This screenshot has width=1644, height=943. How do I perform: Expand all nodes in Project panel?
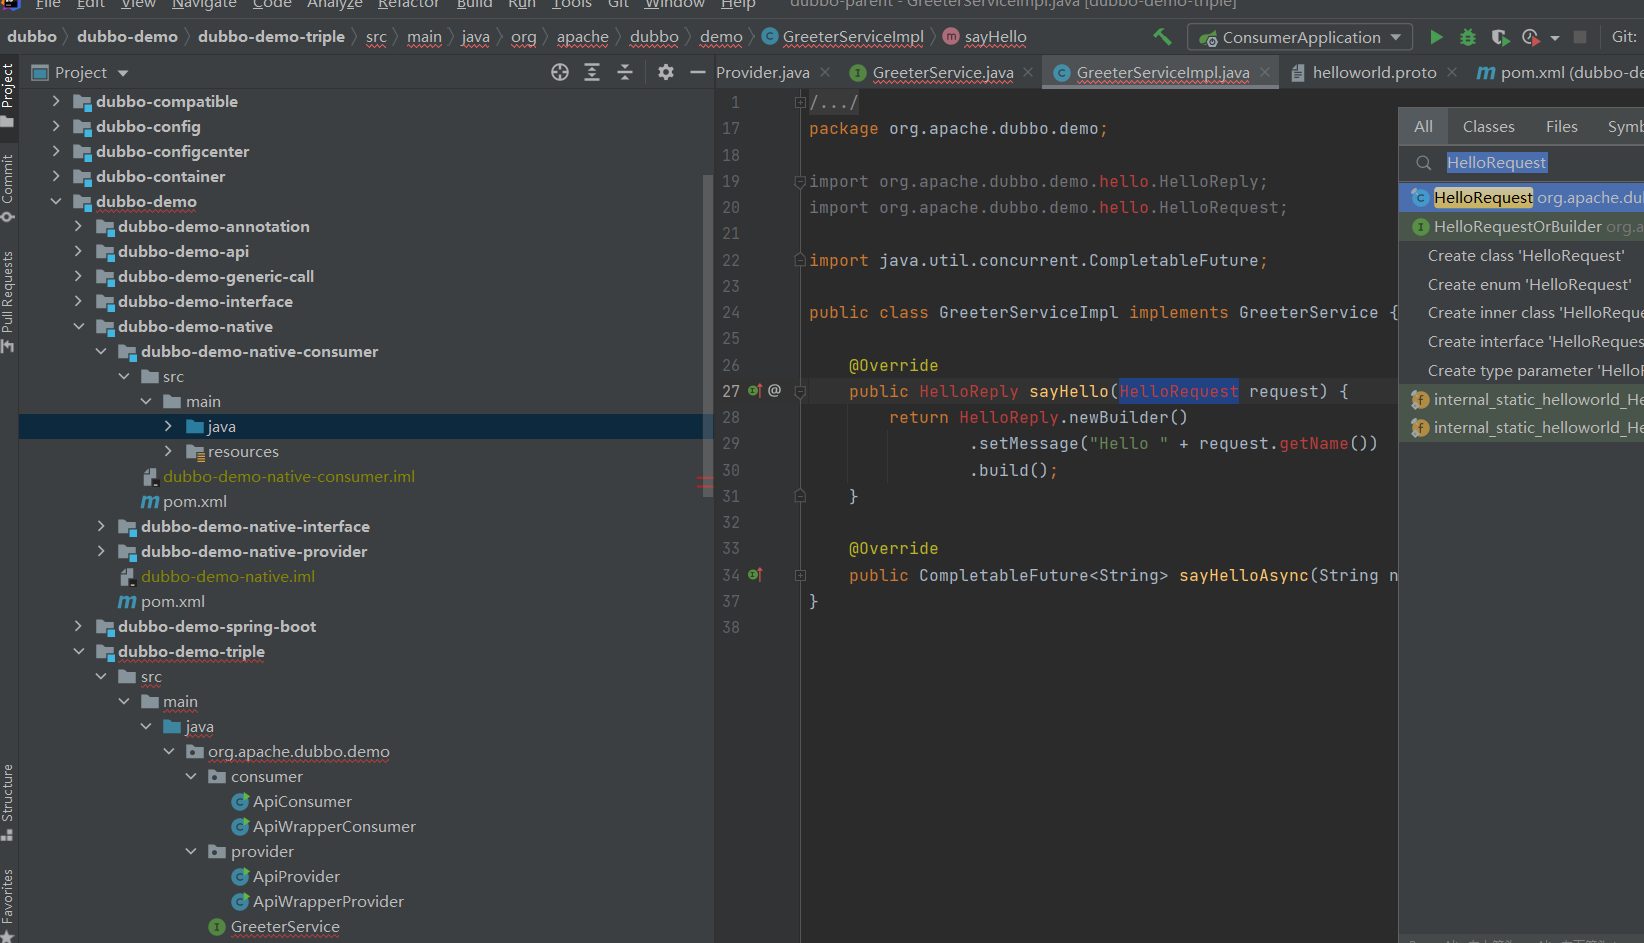592,72
